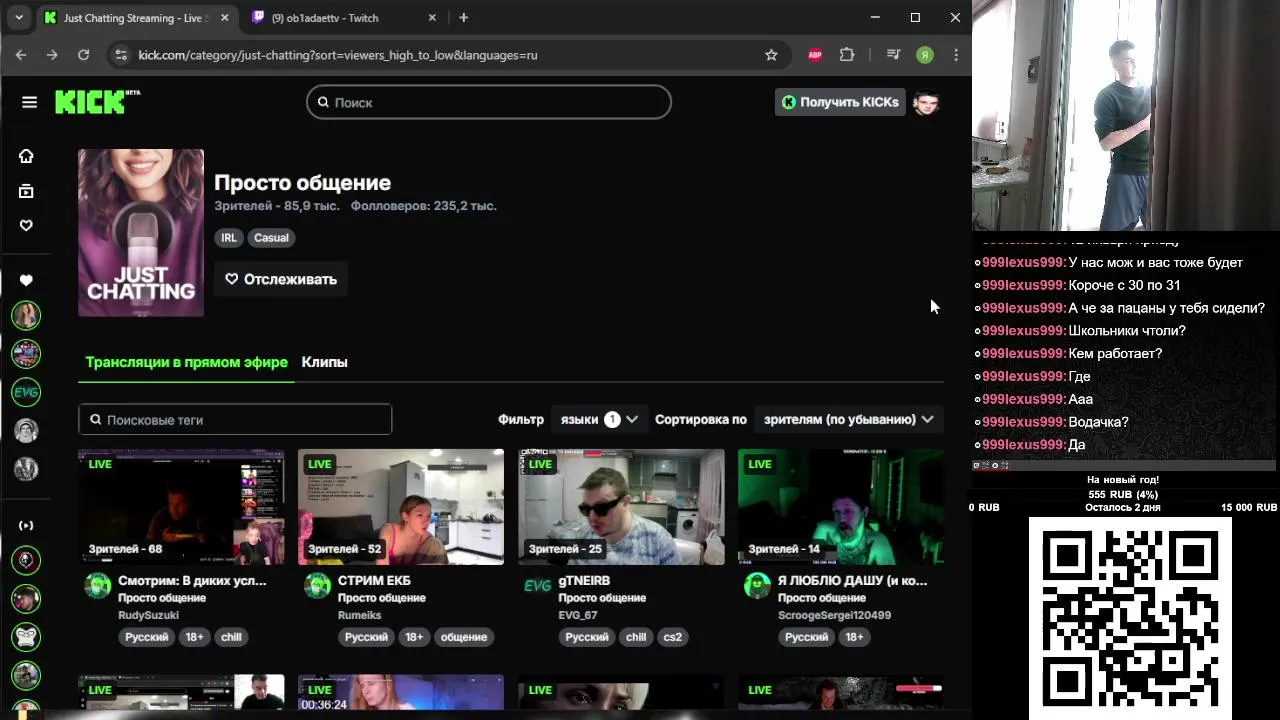Select the общение tag under Rumeiks
This screenshot has height=720, width=1280.
tap(464, 637)
